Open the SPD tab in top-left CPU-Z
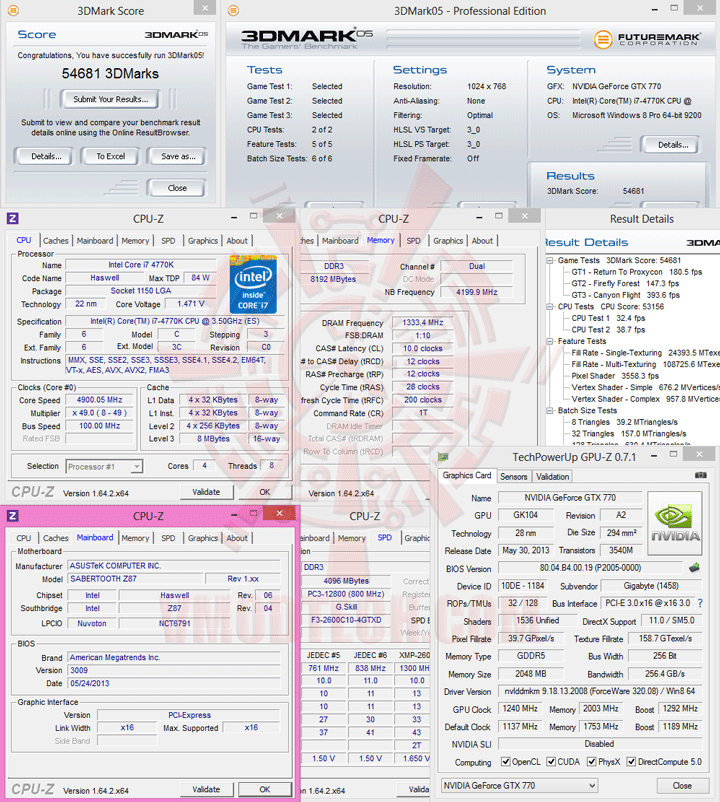720x802 pixels. click(x=168, y=241)
